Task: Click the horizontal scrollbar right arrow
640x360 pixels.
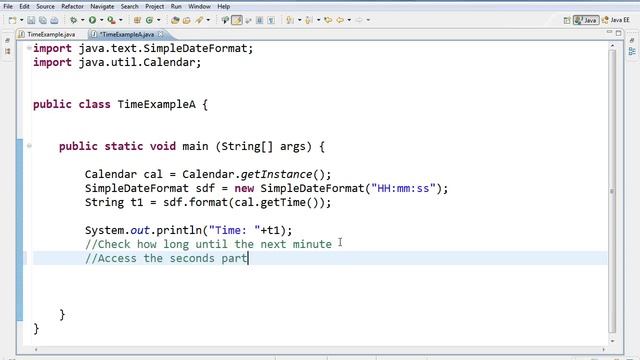Action: click(x=604, y=349)
